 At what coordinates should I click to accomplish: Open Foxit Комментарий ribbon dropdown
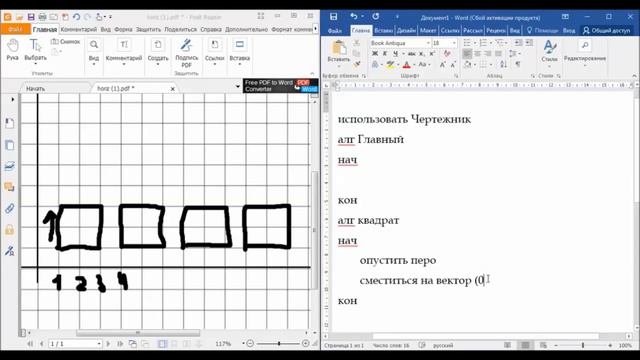point(124,52)
